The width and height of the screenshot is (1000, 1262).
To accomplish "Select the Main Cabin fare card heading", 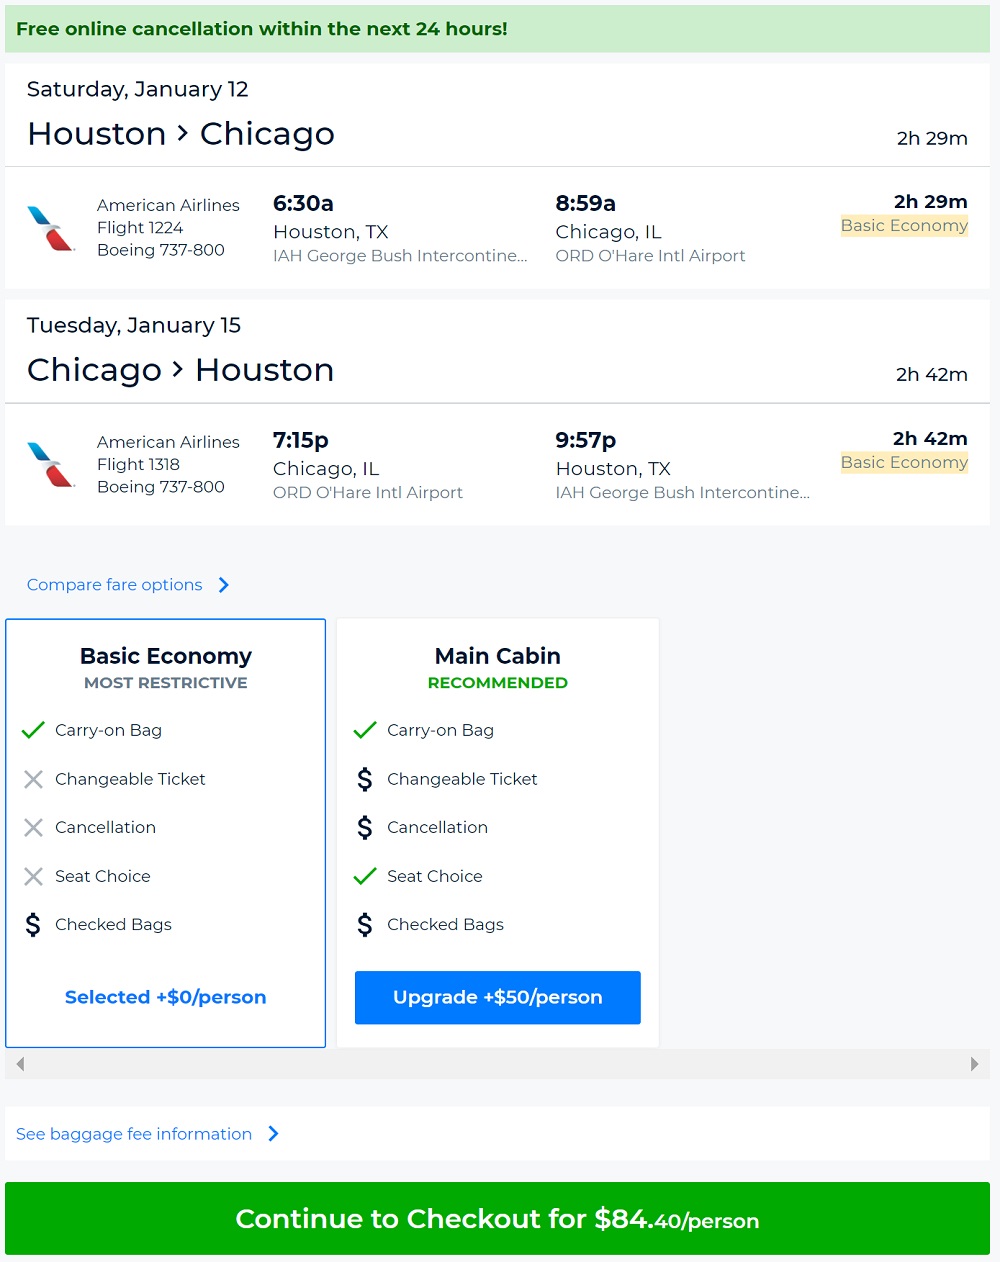I will 498,656.
